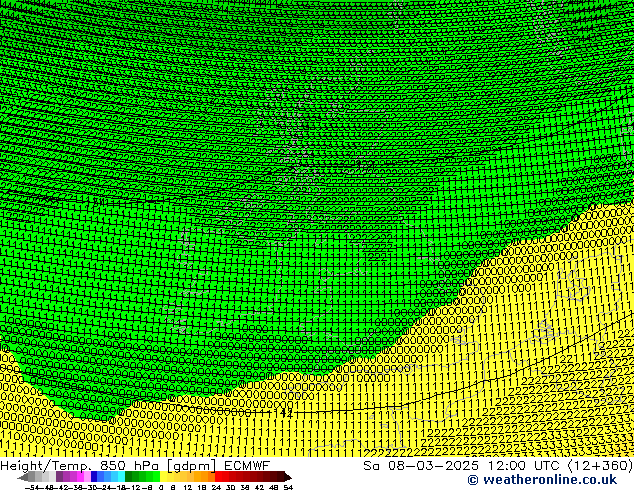This screenshot has width=634, height=490.
Task: Pick the dark green legend swatch
Action: coord(129,477)
